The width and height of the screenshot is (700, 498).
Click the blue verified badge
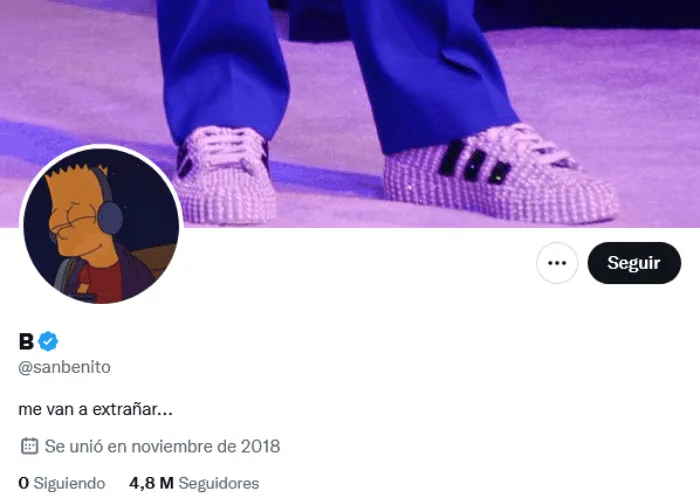pos(48,341)
